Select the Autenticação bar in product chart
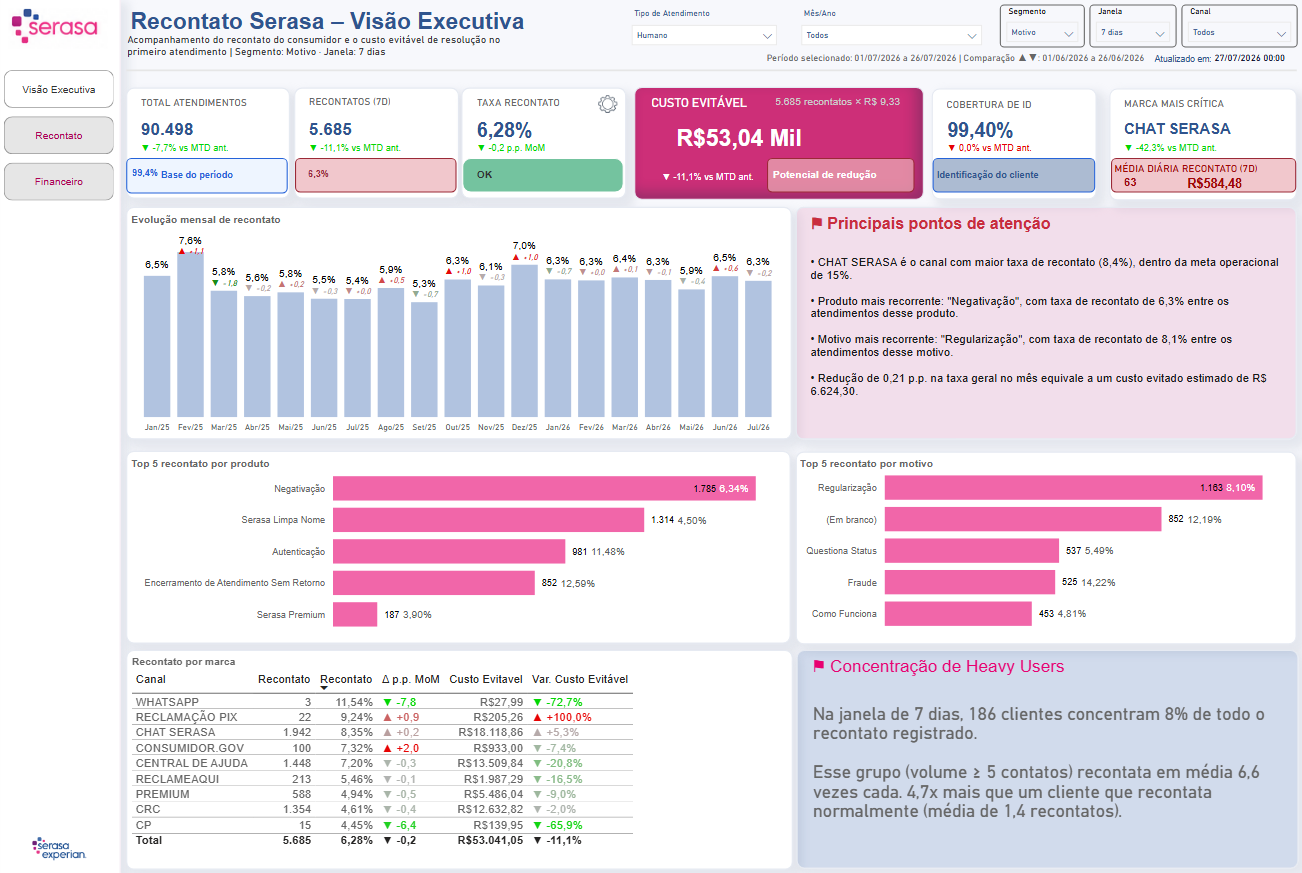Screen dimensions: 1302x873 click(x=449, y=551)
